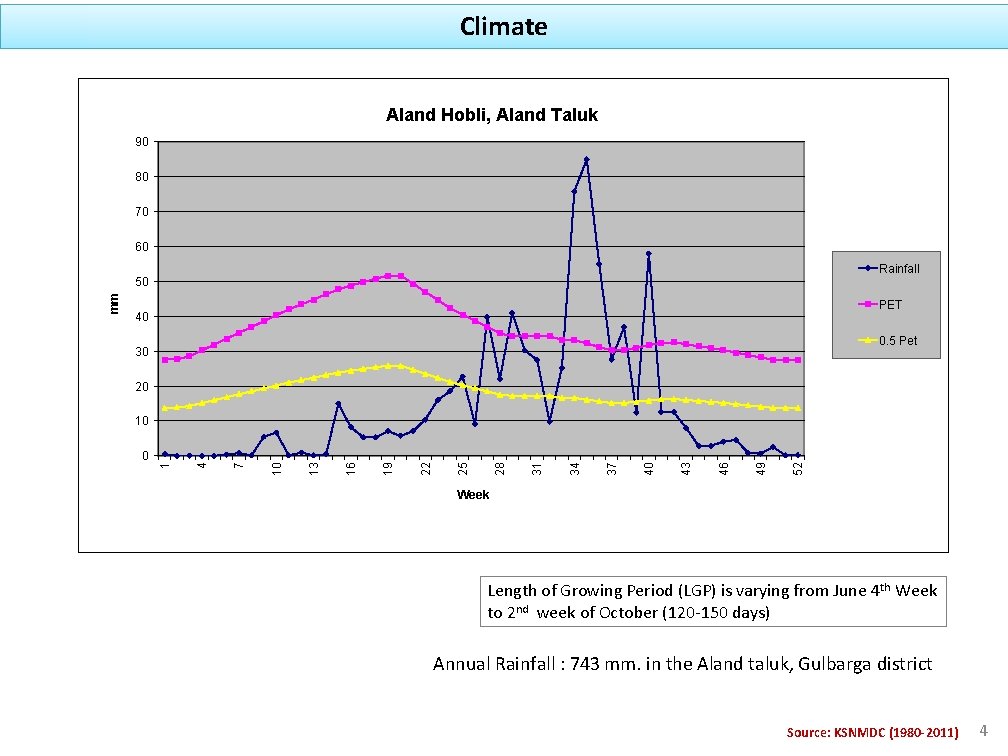
Task: Click week 1 x-axis tick label
Action: (165, 466)
